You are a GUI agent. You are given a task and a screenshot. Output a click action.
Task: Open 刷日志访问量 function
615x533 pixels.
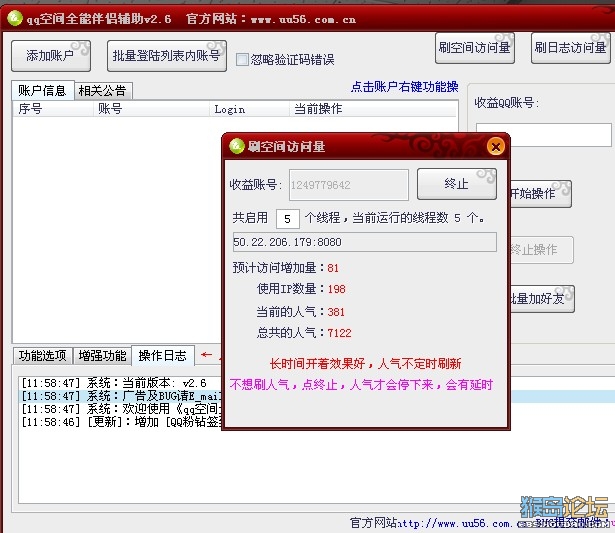[571, 48]
